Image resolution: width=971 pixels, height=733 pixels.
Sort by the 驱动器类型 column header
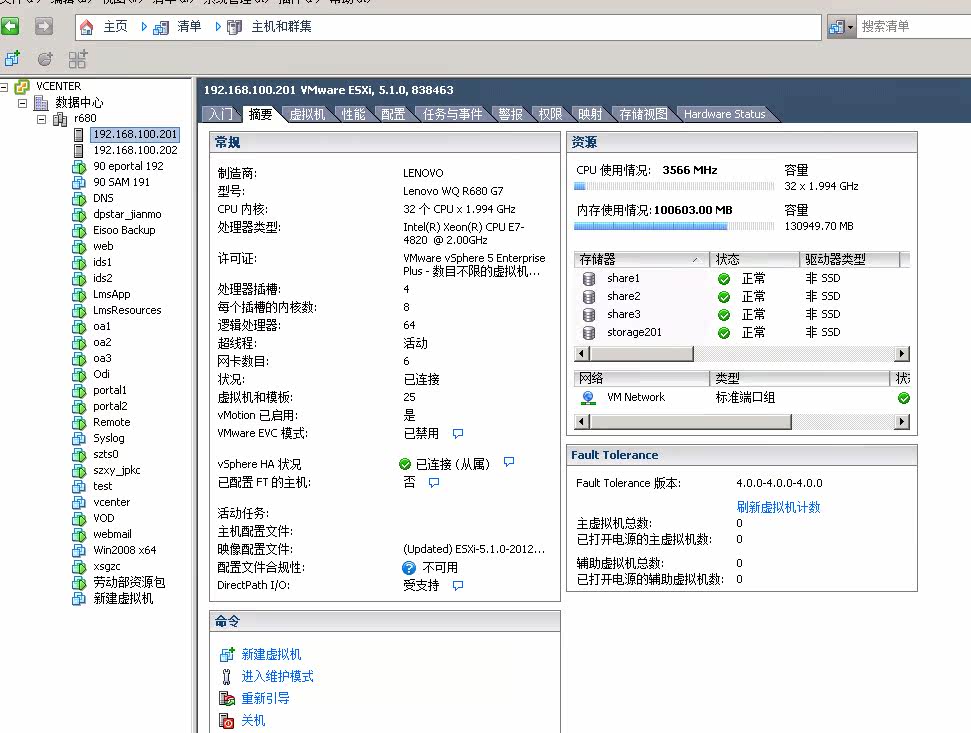point(849,259)
